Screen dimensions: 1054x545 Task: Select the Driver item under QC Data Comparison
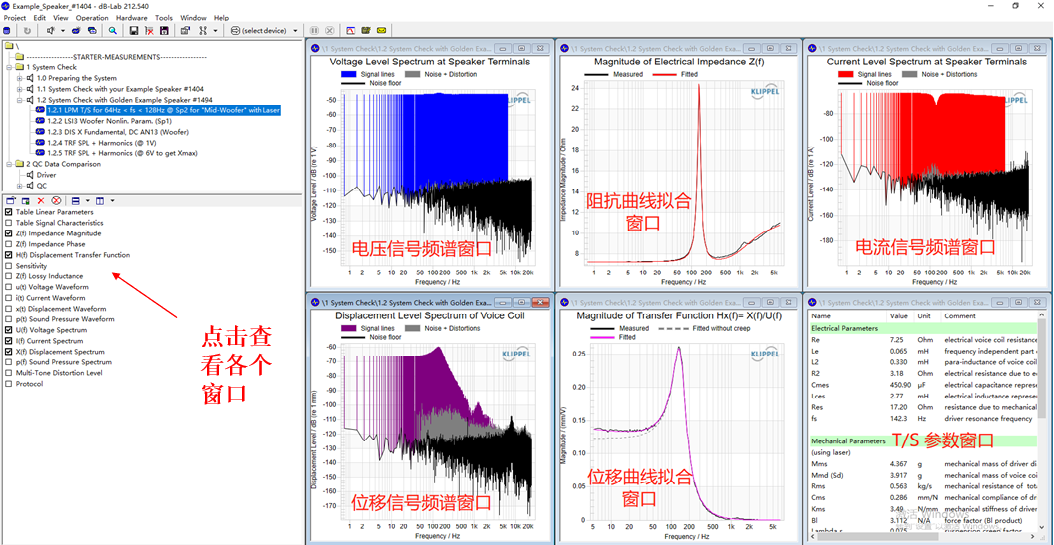[x=46, y=175]
